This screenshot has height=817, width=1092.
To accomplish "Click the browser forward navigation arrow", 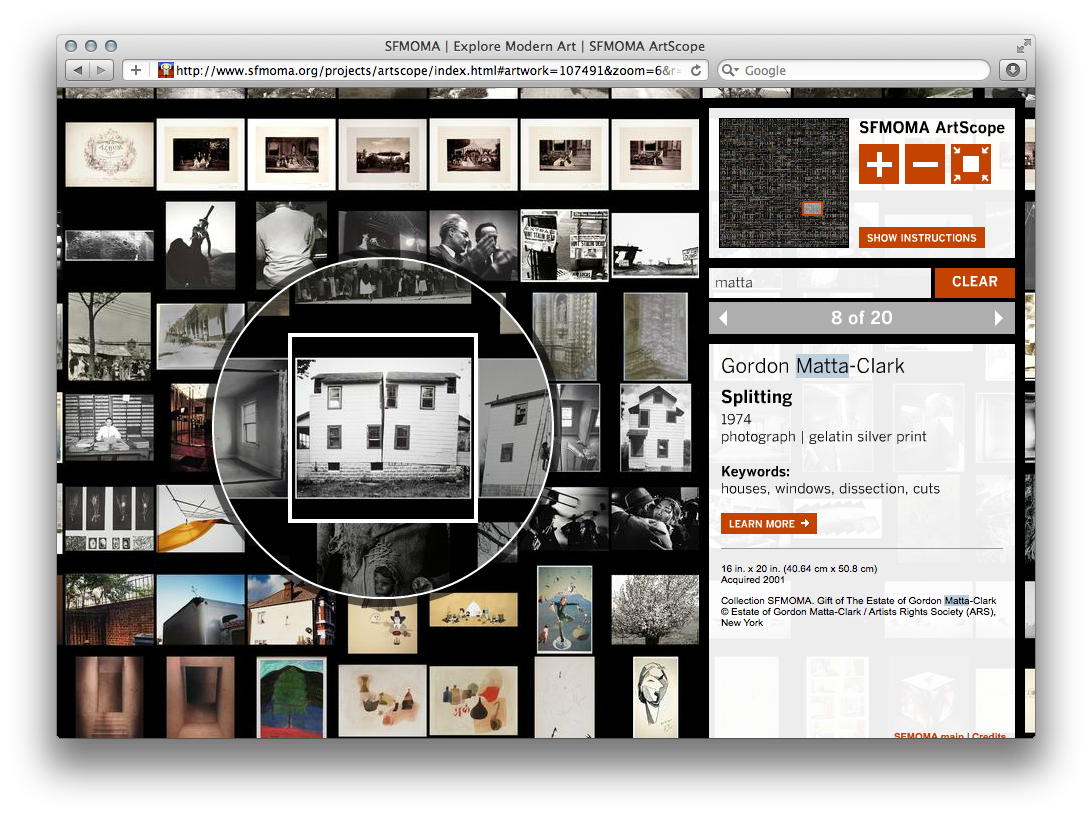I will point(100,70).
